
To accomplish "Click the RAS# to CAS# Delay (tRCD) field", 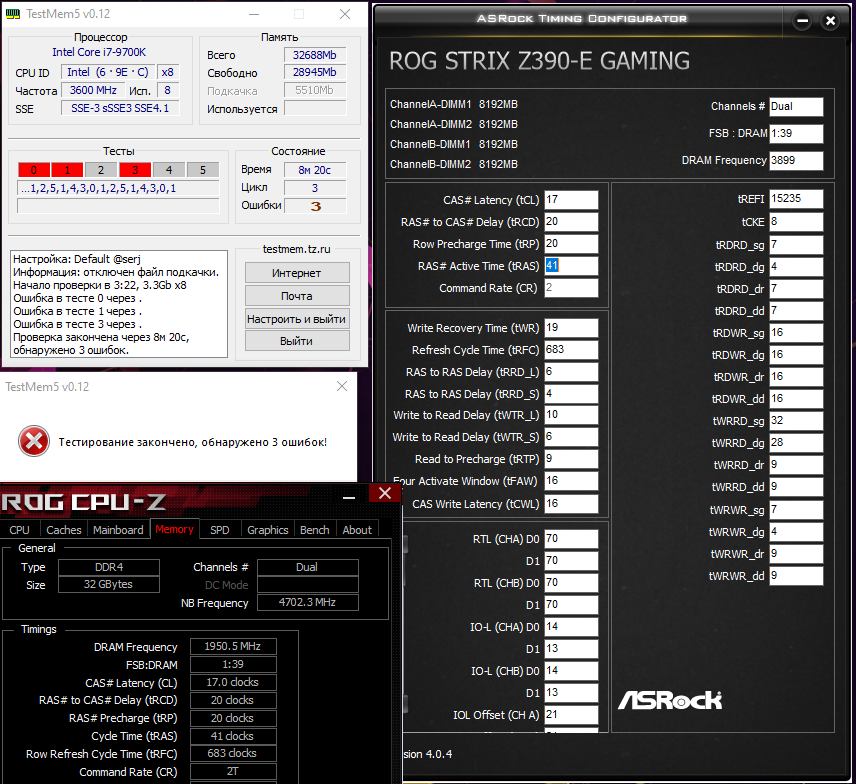I will point(571,222).
